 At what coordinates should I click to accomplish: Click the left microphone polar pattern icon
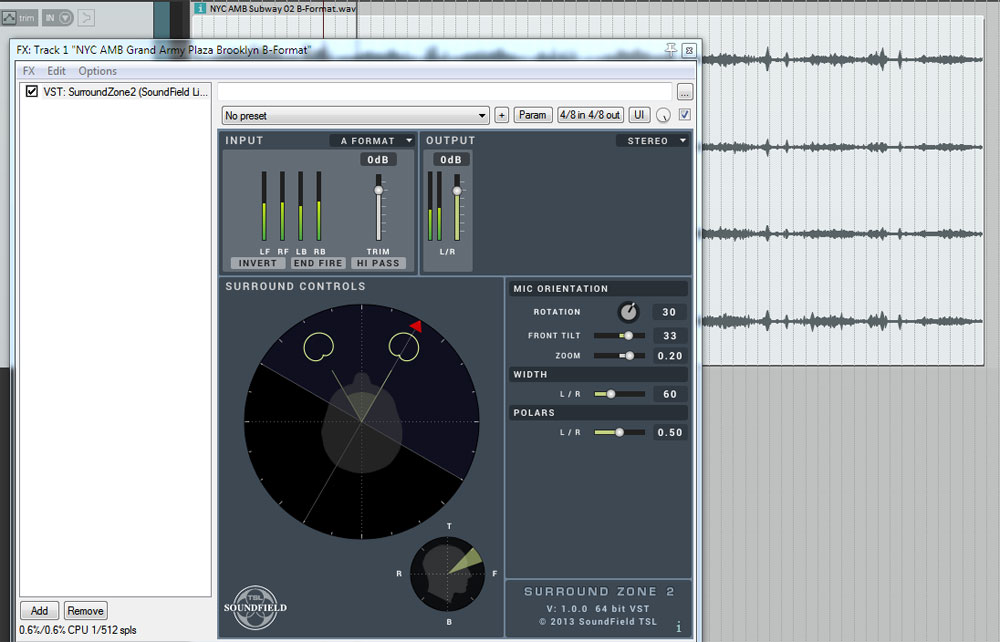coord(318,347)
